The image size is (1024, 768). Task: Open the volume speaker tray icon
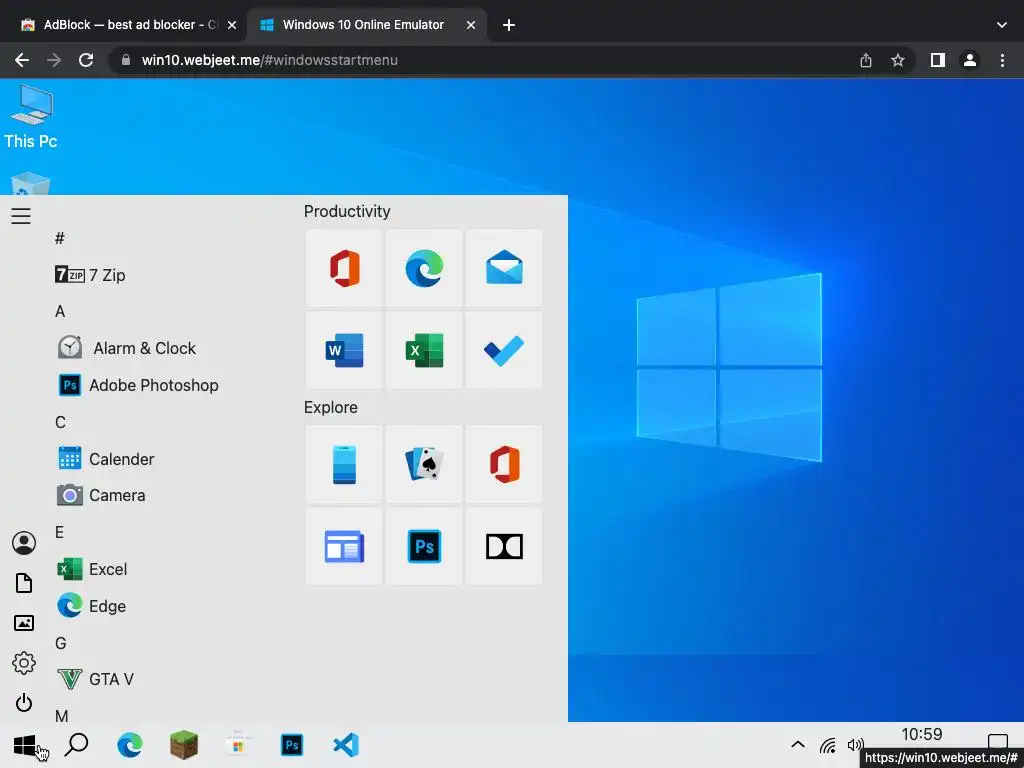coord(855,745)
